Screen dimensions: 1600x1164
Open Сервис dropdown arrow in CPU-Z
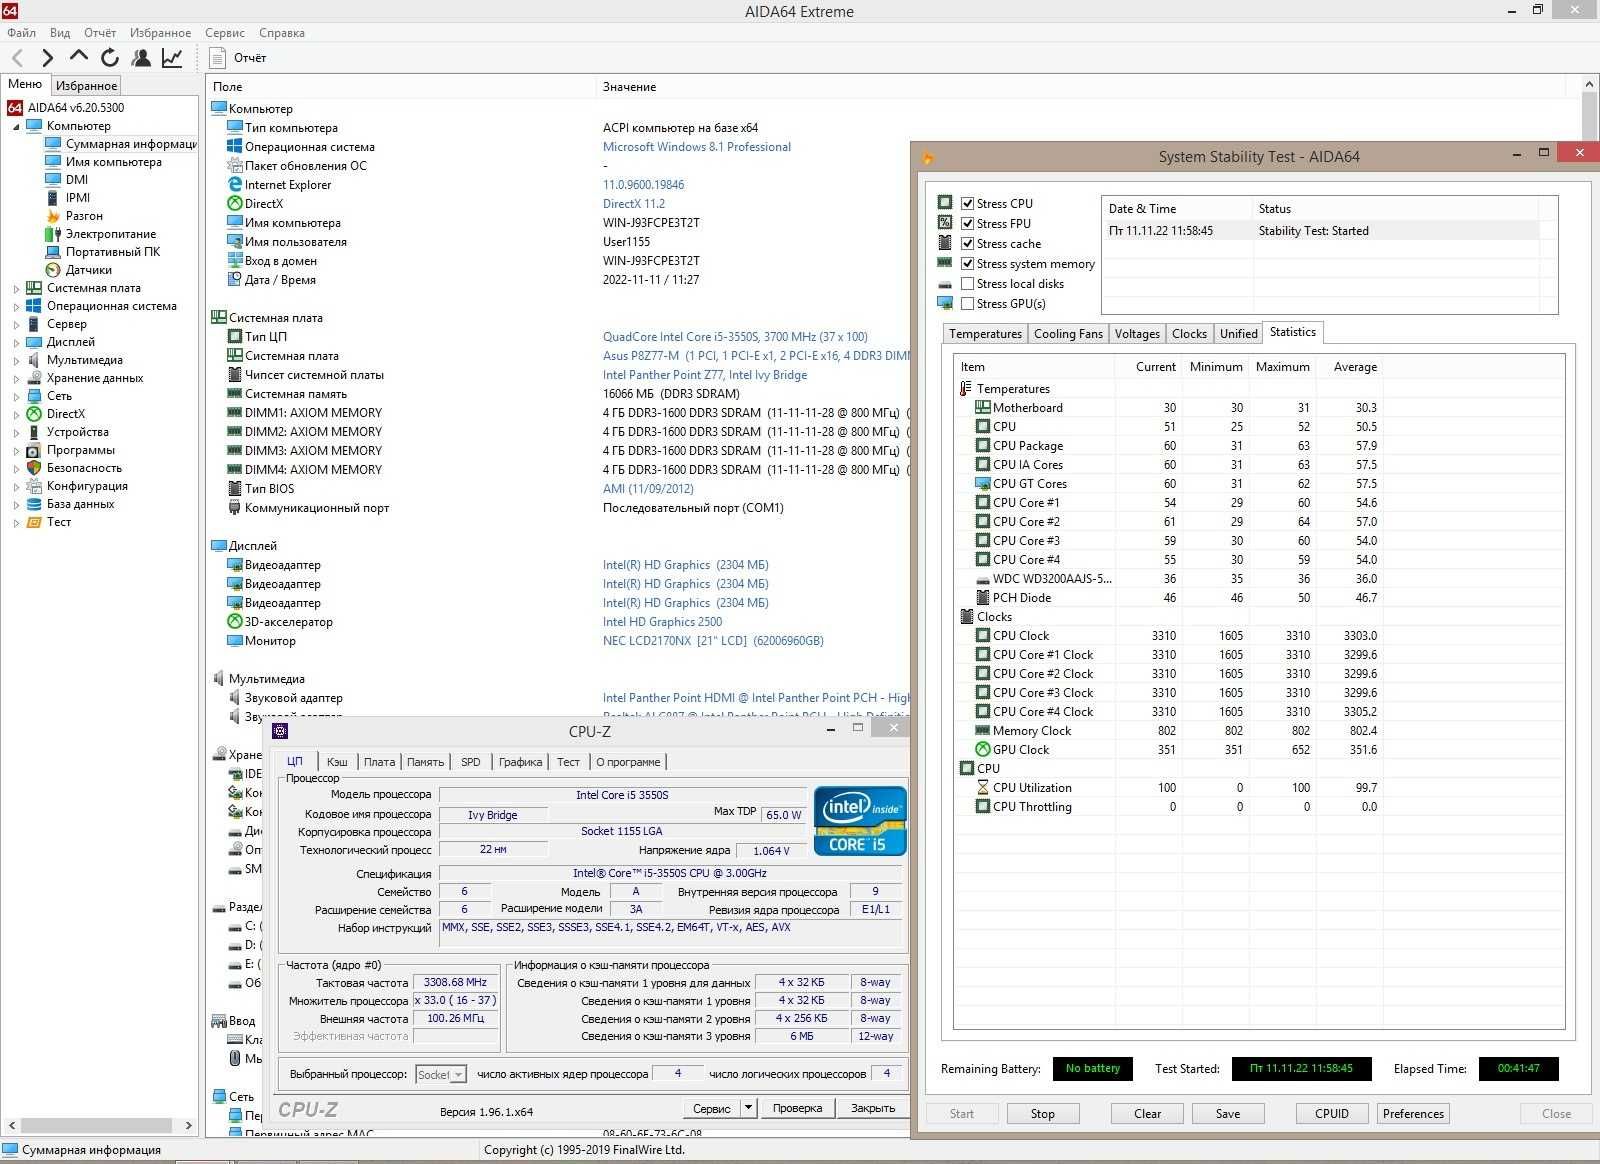pos(748,1108)
